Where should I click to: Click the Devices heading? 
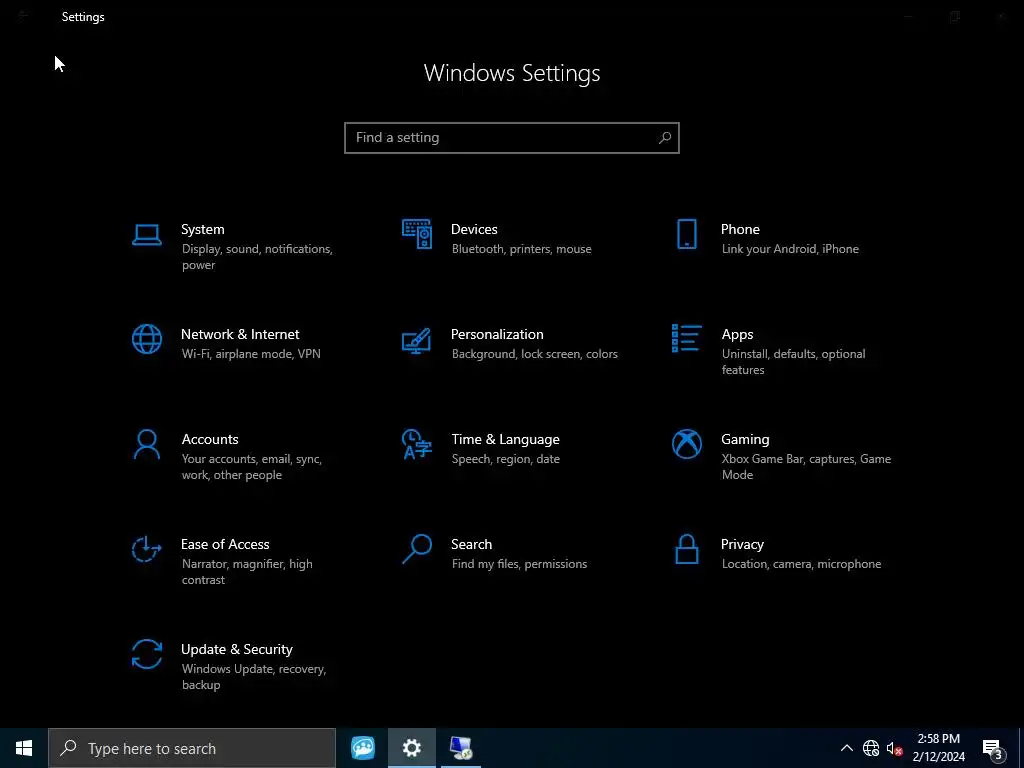(x=474, y=229)
